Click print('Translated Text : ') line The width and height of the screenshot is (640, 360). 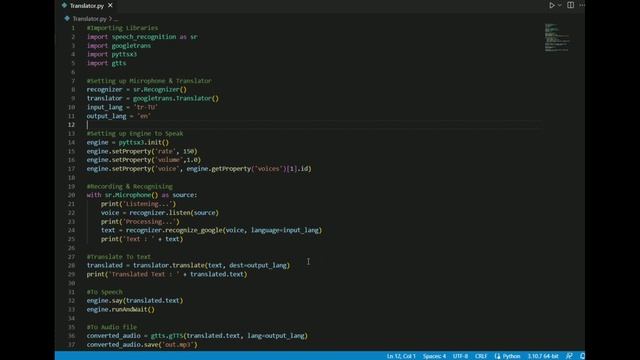167,274
